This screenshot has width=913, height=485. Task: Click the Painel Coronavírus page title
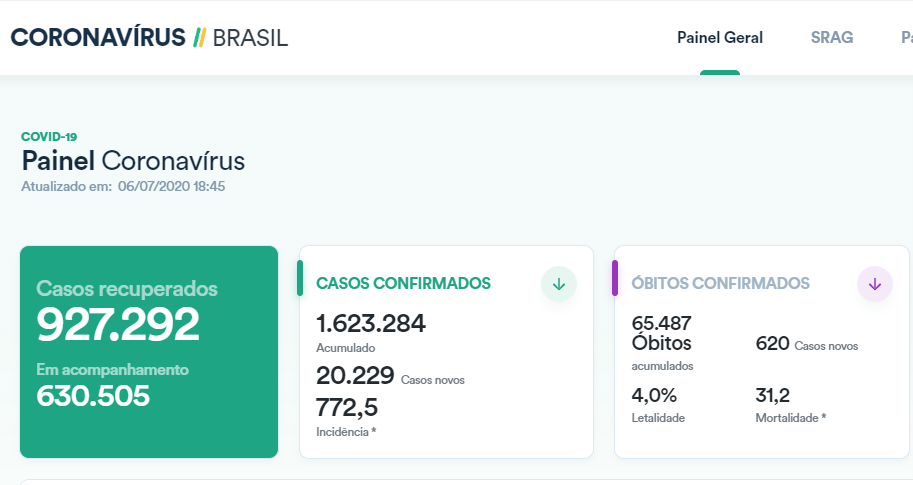[133, 161]
